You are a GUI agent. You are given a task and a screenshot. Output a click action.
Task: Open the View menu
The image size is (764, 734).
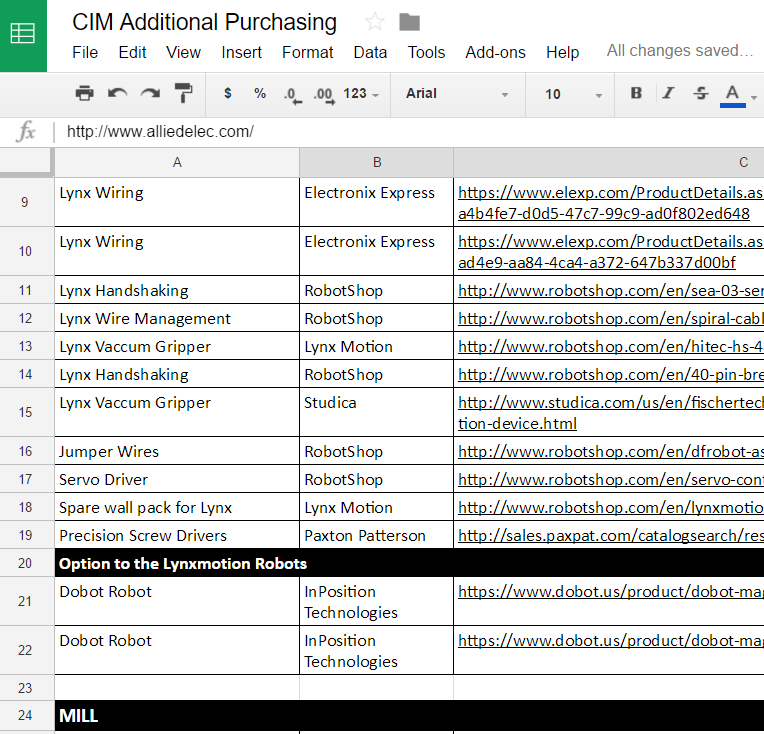tap(183, 52)
